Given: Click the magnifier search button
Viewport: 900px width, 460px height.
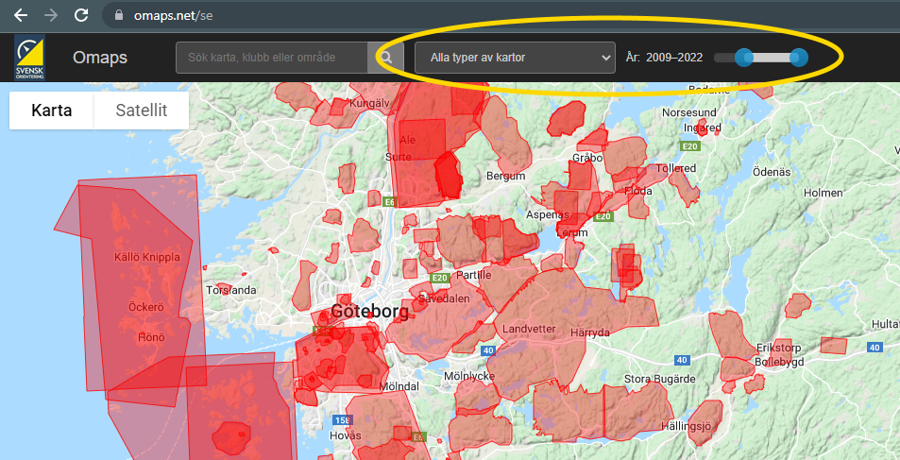Looking at the screenshot, I should [386, 57].
